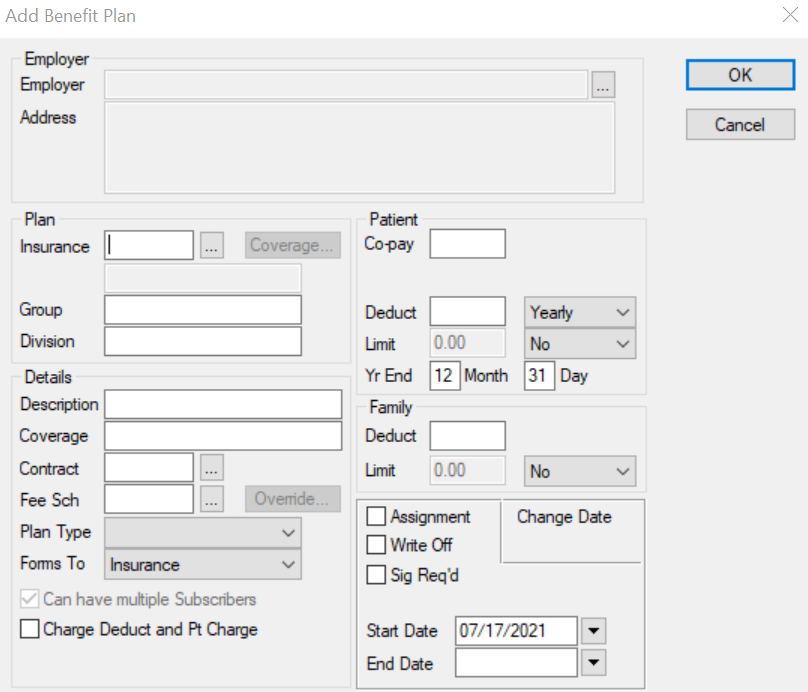This screenshot has height=692, width=808.
Task: Open the Fee Sch lookup ellipsis button
Action: coord(211,500)
